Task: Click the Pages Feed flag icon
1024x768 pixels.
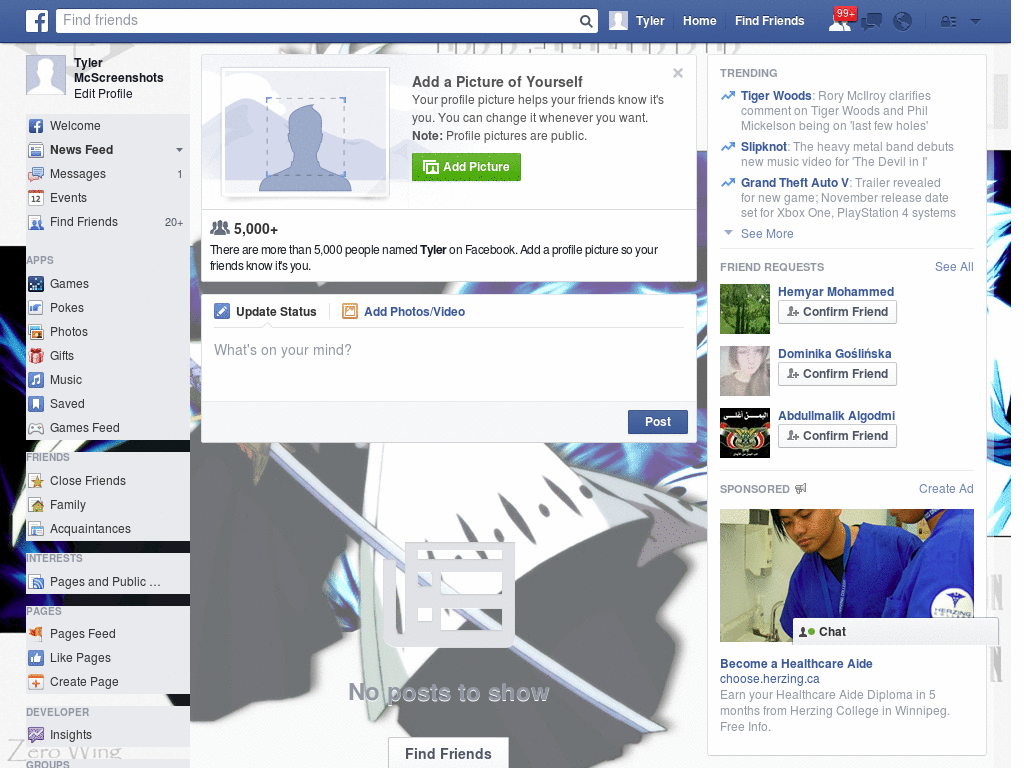Action: click(x=37, y=633)
